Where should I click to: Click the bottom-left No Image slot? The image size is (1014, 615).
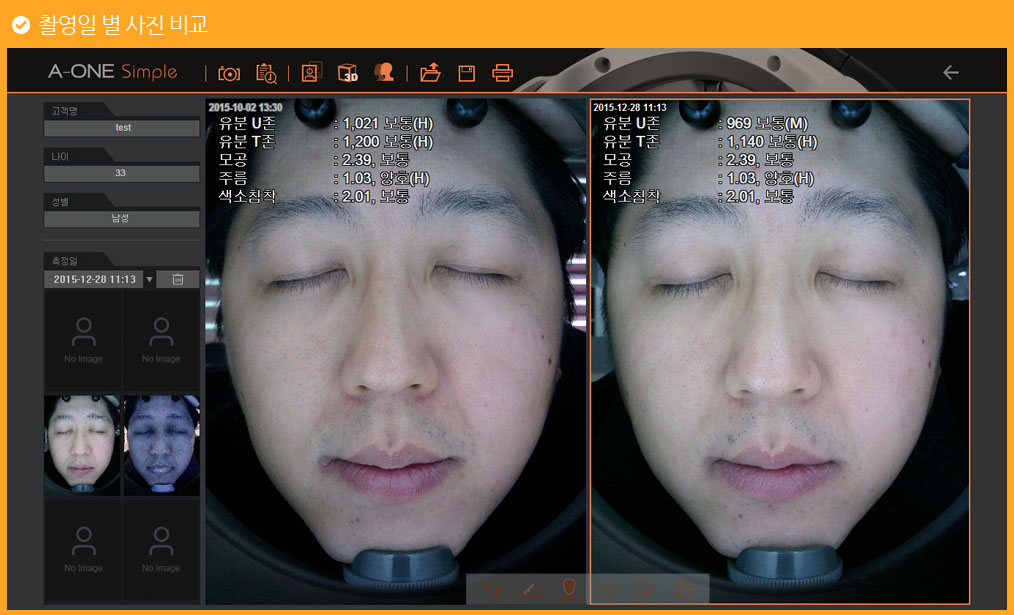(83, 550)
